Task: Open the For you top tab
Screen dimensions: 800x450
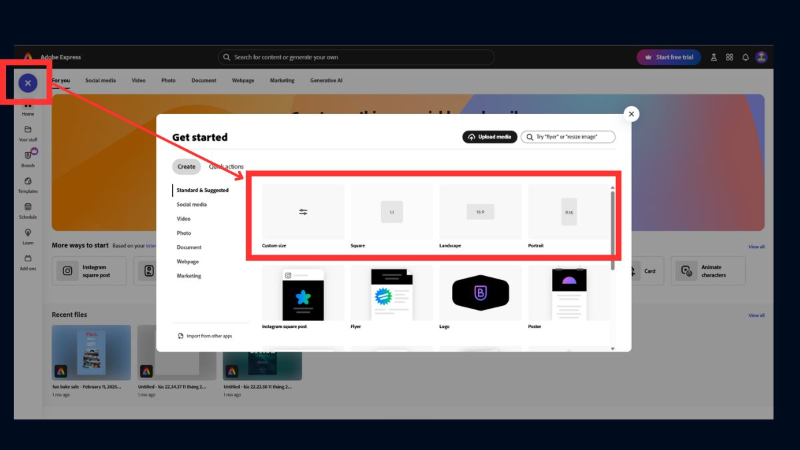Action: coord(61,81)
